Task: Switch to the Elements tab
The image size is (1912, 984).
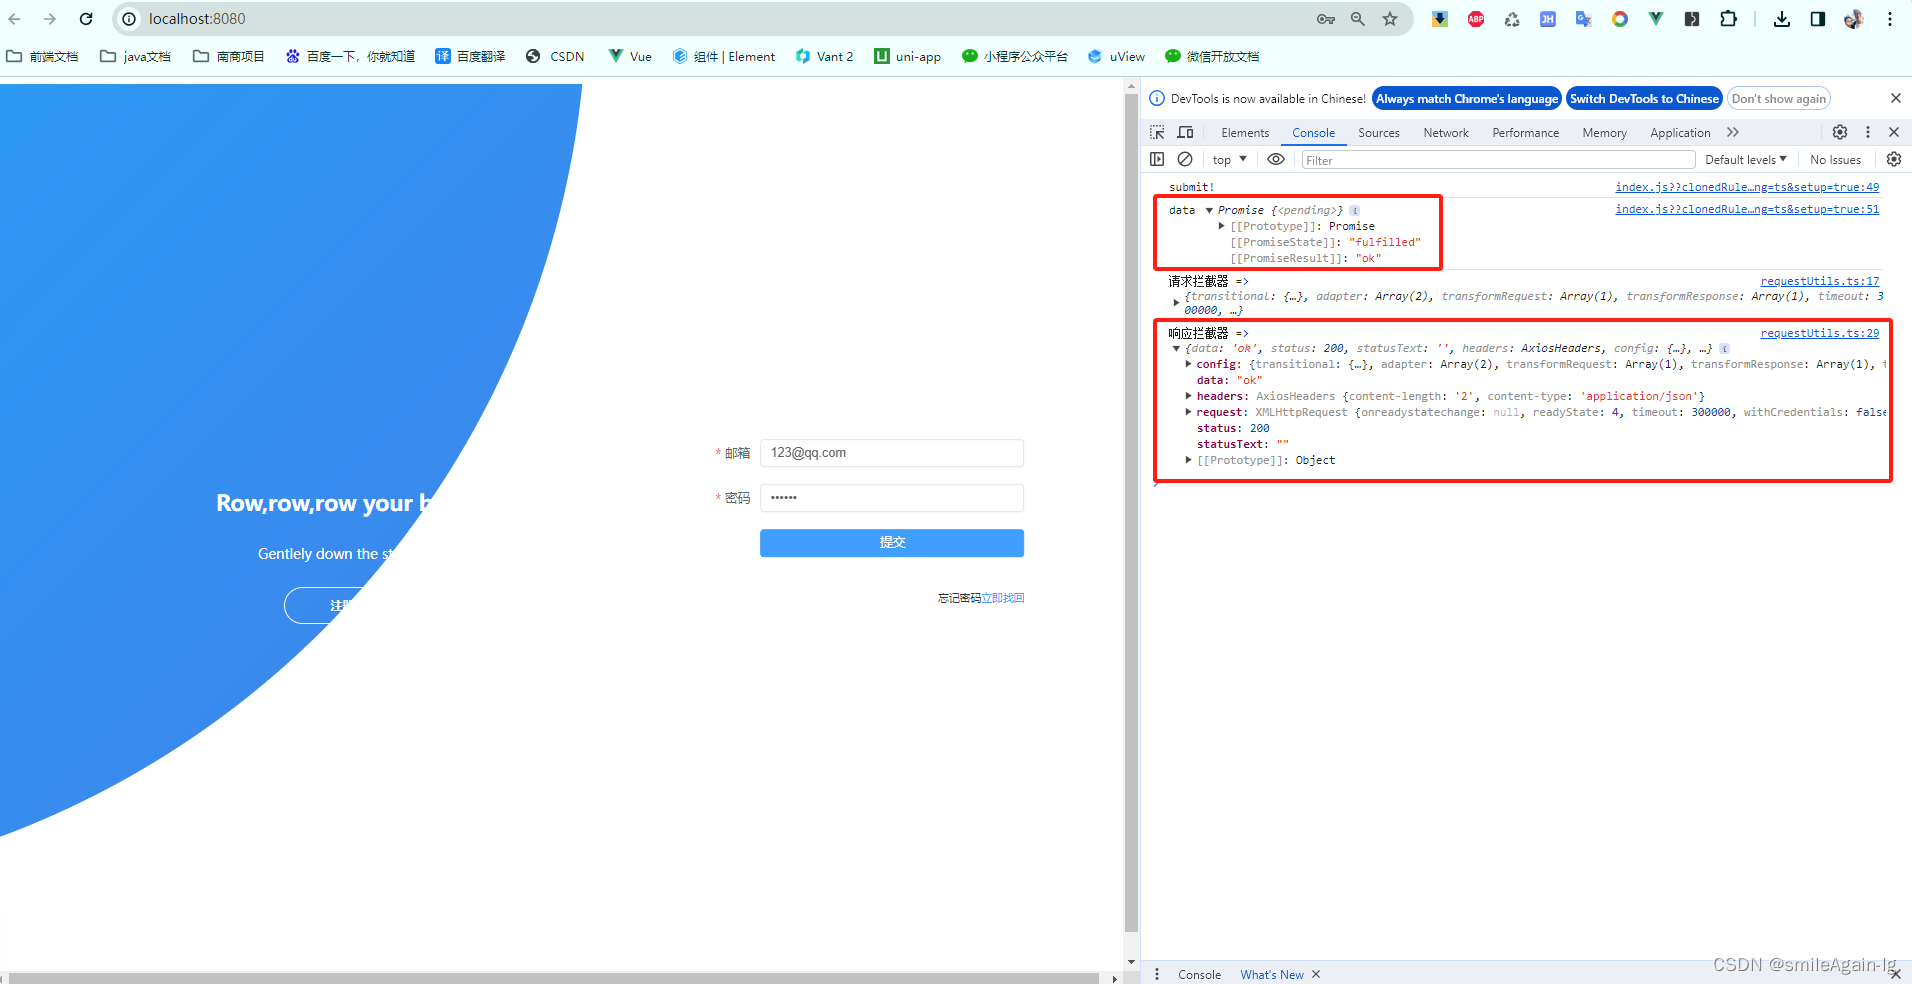Action: pyautogui.click(x=1245, y=133)
